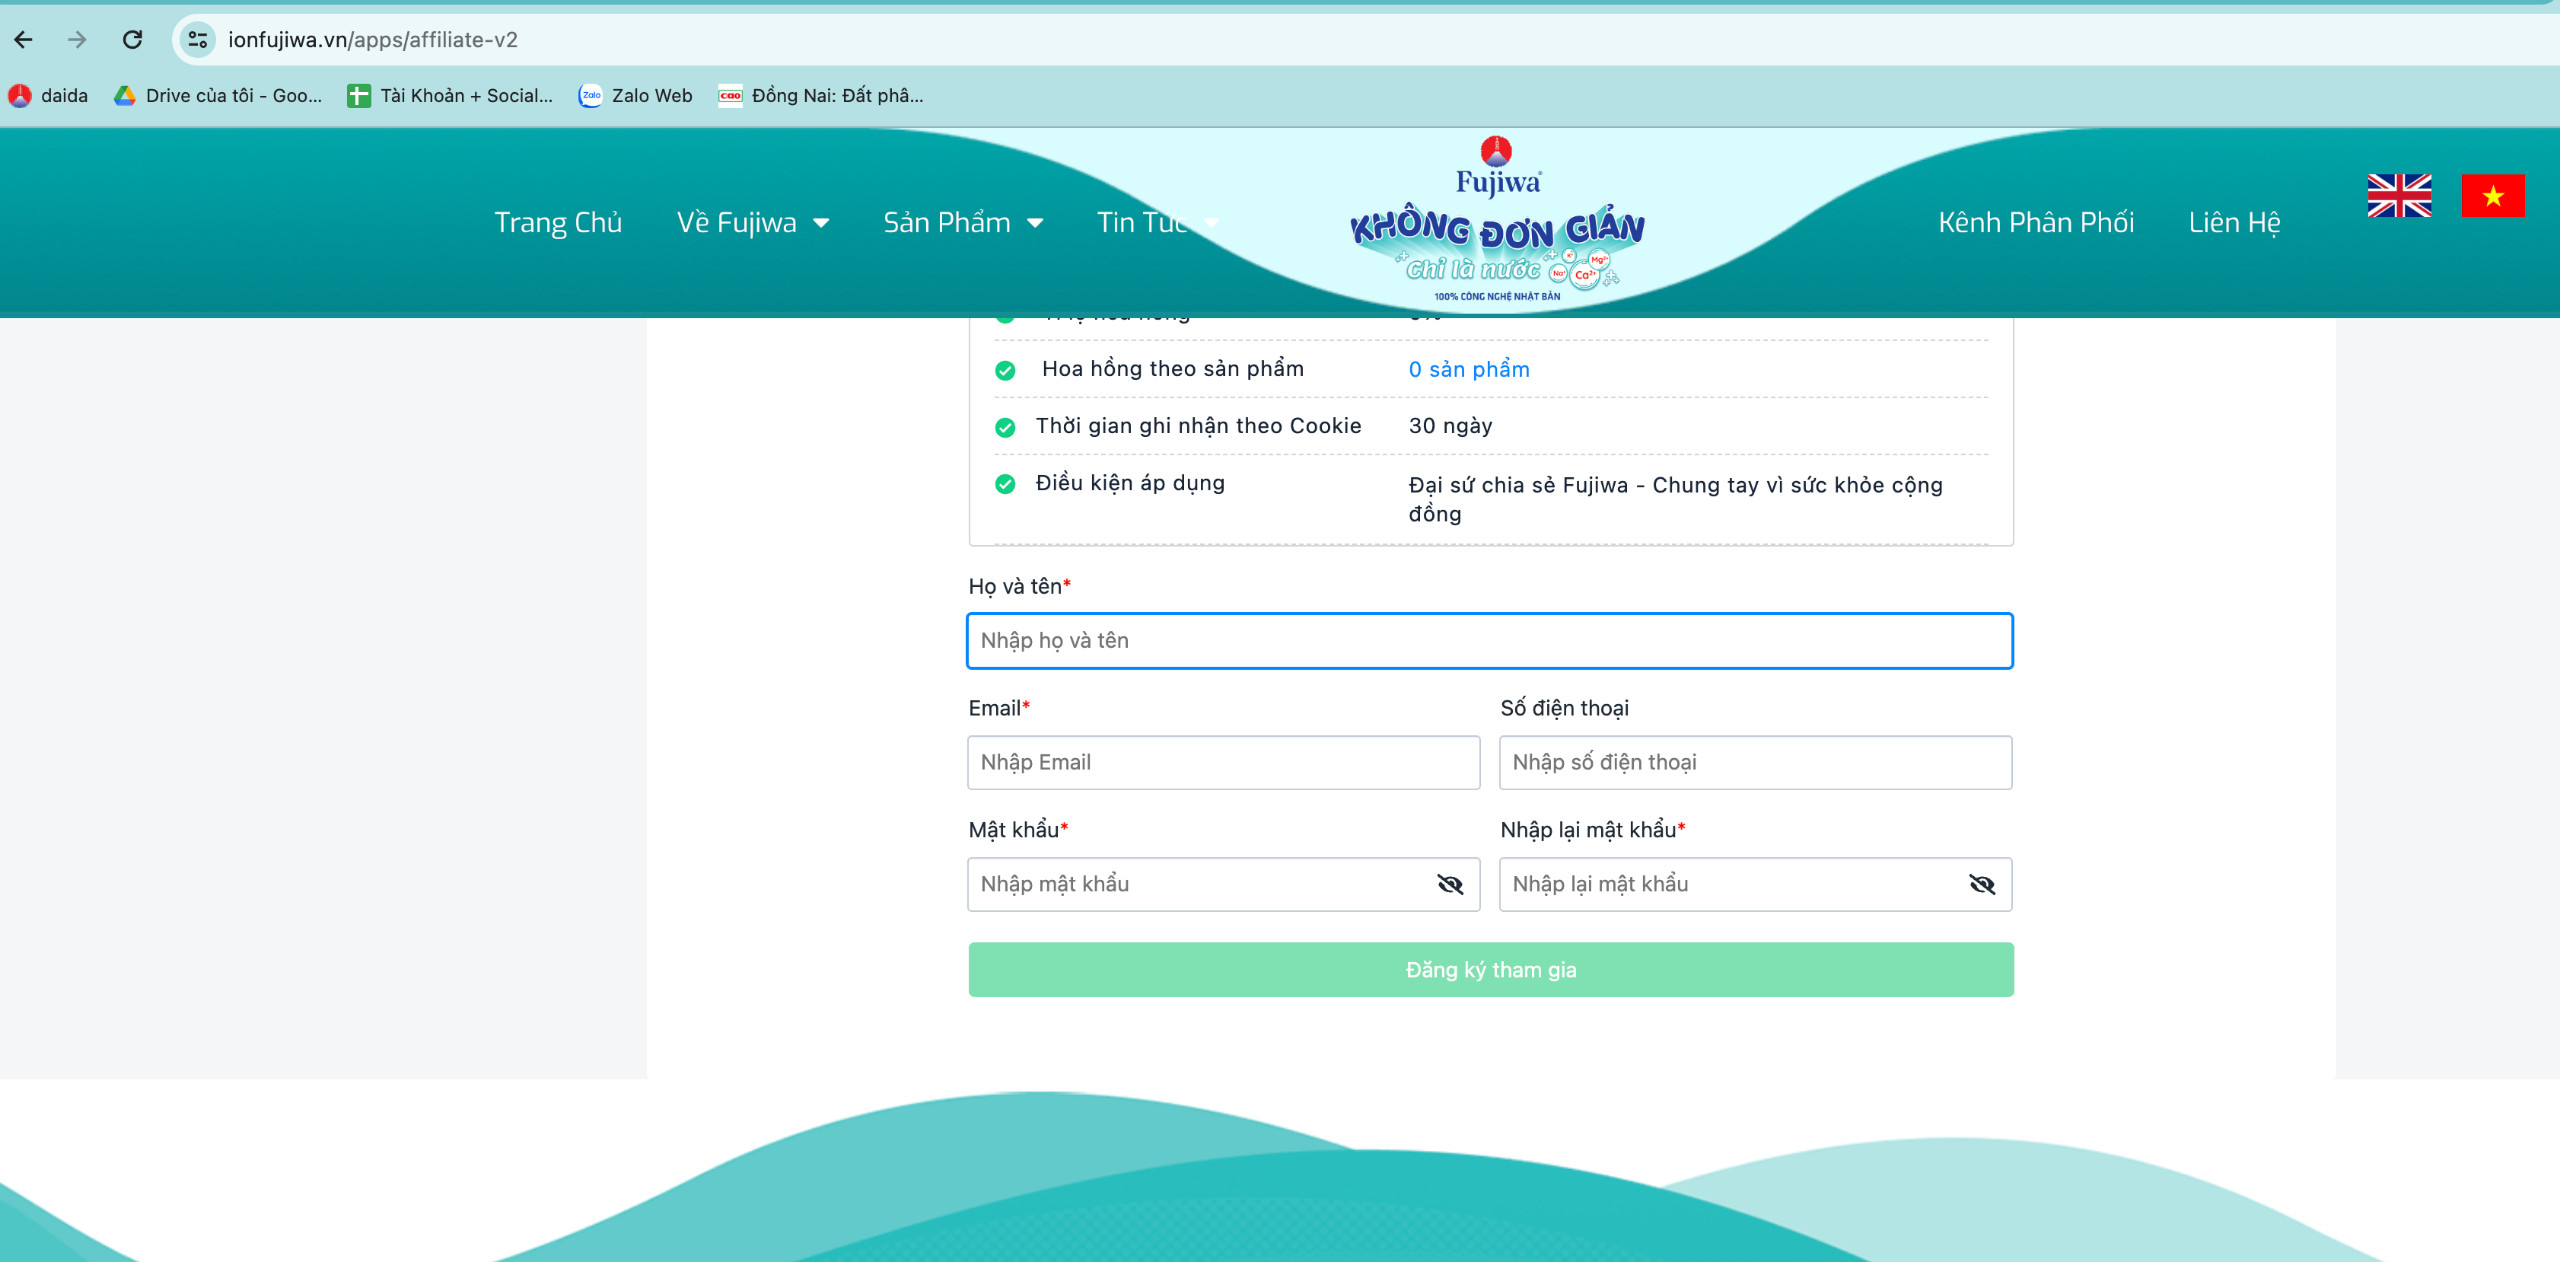Toggle visibility in Mật khẩu field

click(1450, 884)
